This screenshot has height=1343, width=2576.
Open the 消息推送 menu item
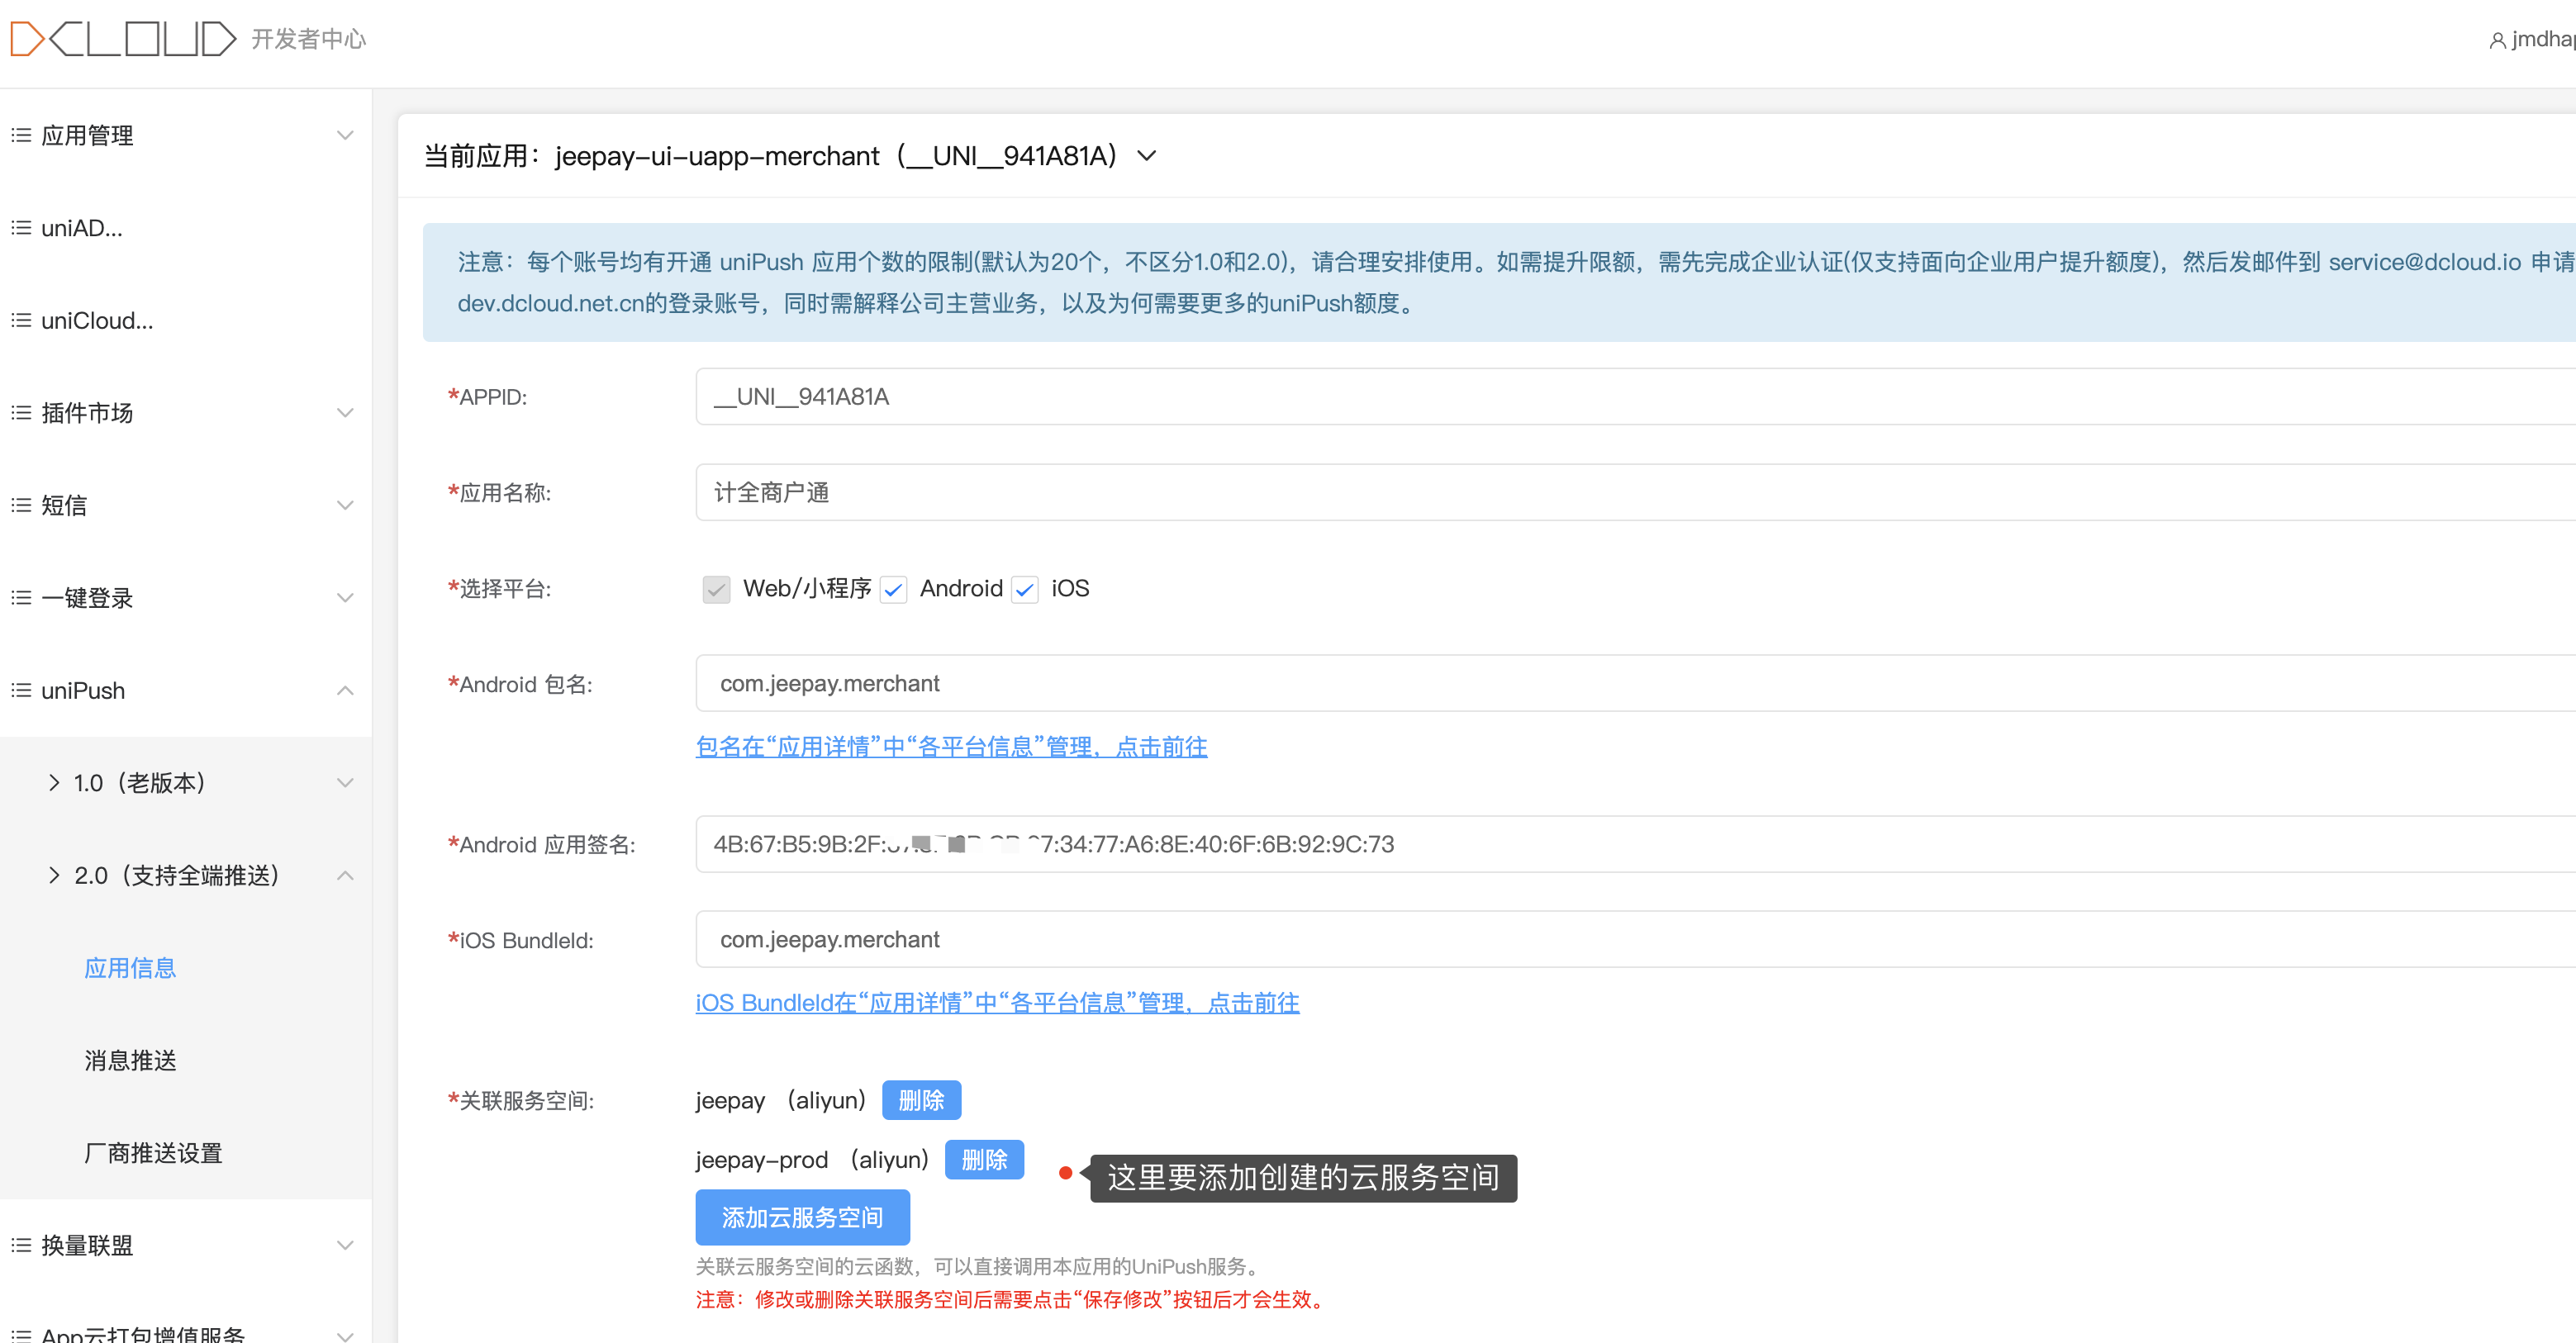point(130,1060)
